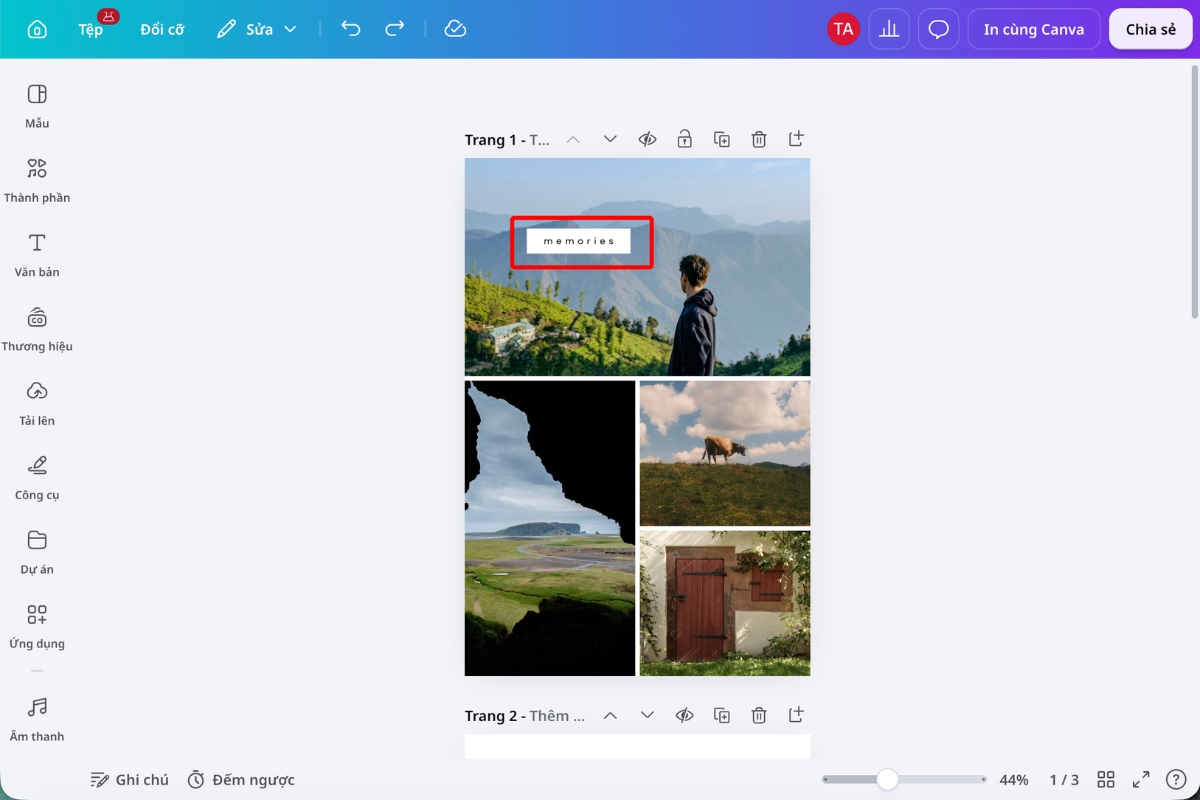Open the help question mark
Image resolution: width=1200 pixels, height=800 pixels.
click(1176, 779)
